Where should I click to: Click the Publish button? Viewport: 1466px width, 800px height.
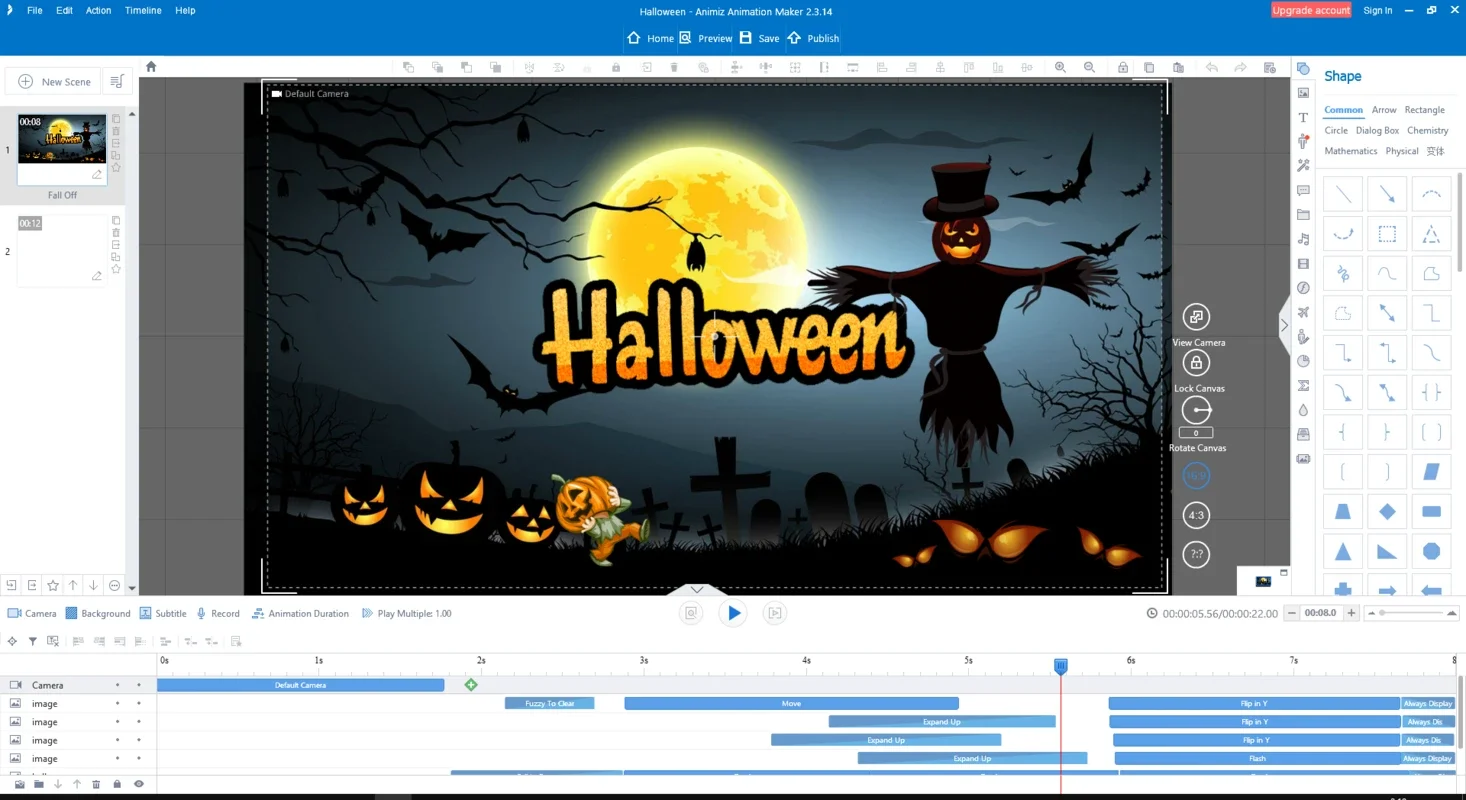813,38
